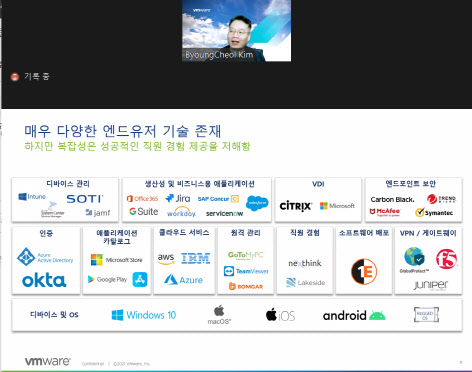Click the '원격 관리' heading
The image size is (472, 372).
pos(246,233)
